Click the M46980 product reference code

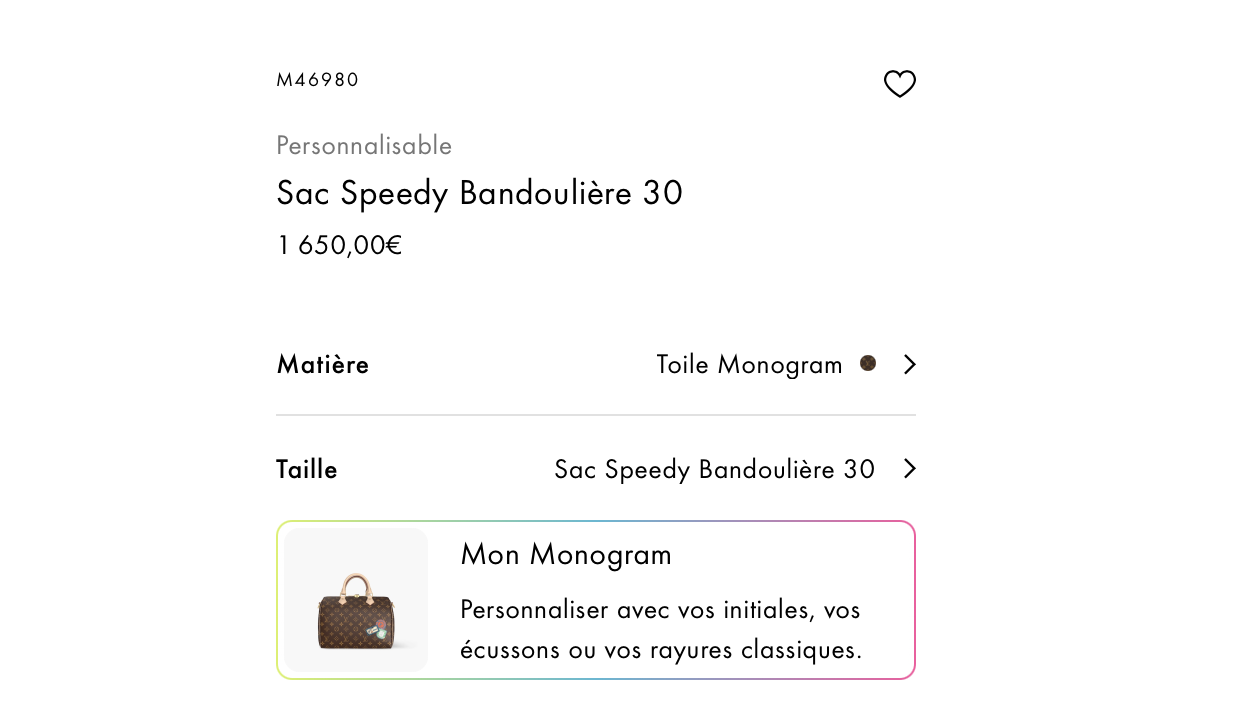coord(317,80)
